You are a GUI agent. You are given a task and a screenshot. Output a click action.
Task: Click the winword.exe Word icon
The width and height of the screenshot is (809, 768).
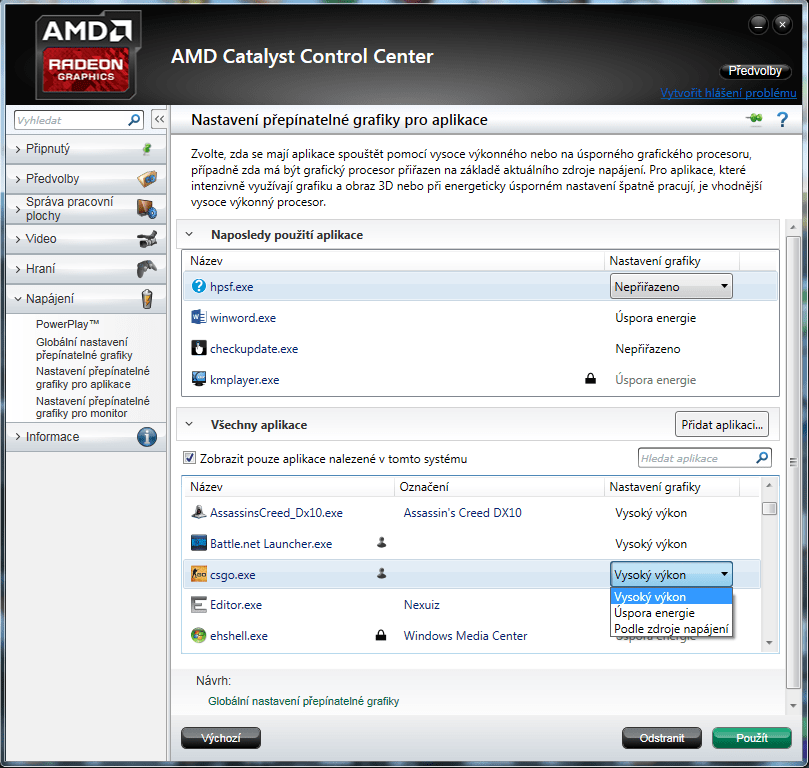[199, 317]
